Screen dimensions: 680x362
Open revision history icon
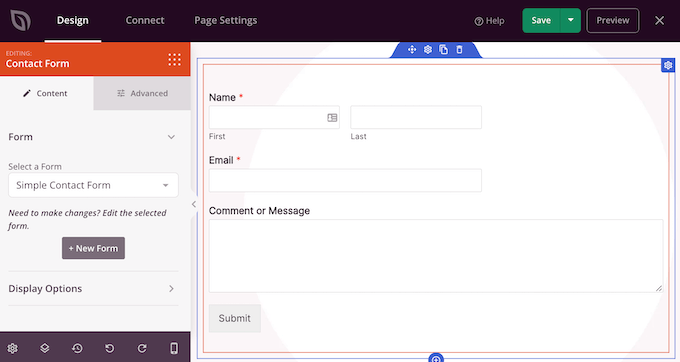77,348
